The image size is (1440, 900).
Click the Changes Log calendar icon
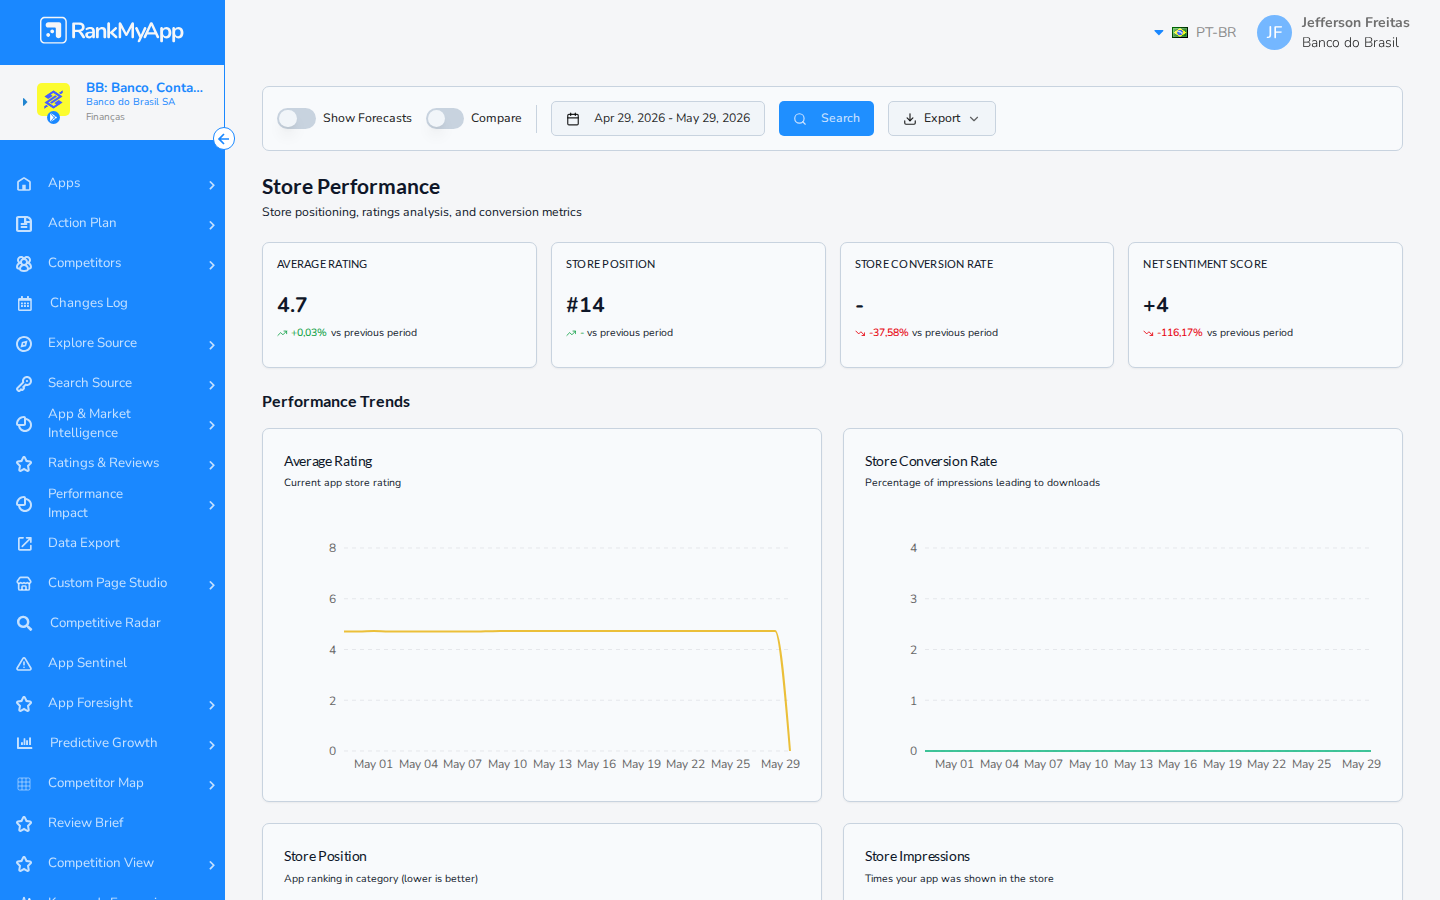[x=24, y=304]
